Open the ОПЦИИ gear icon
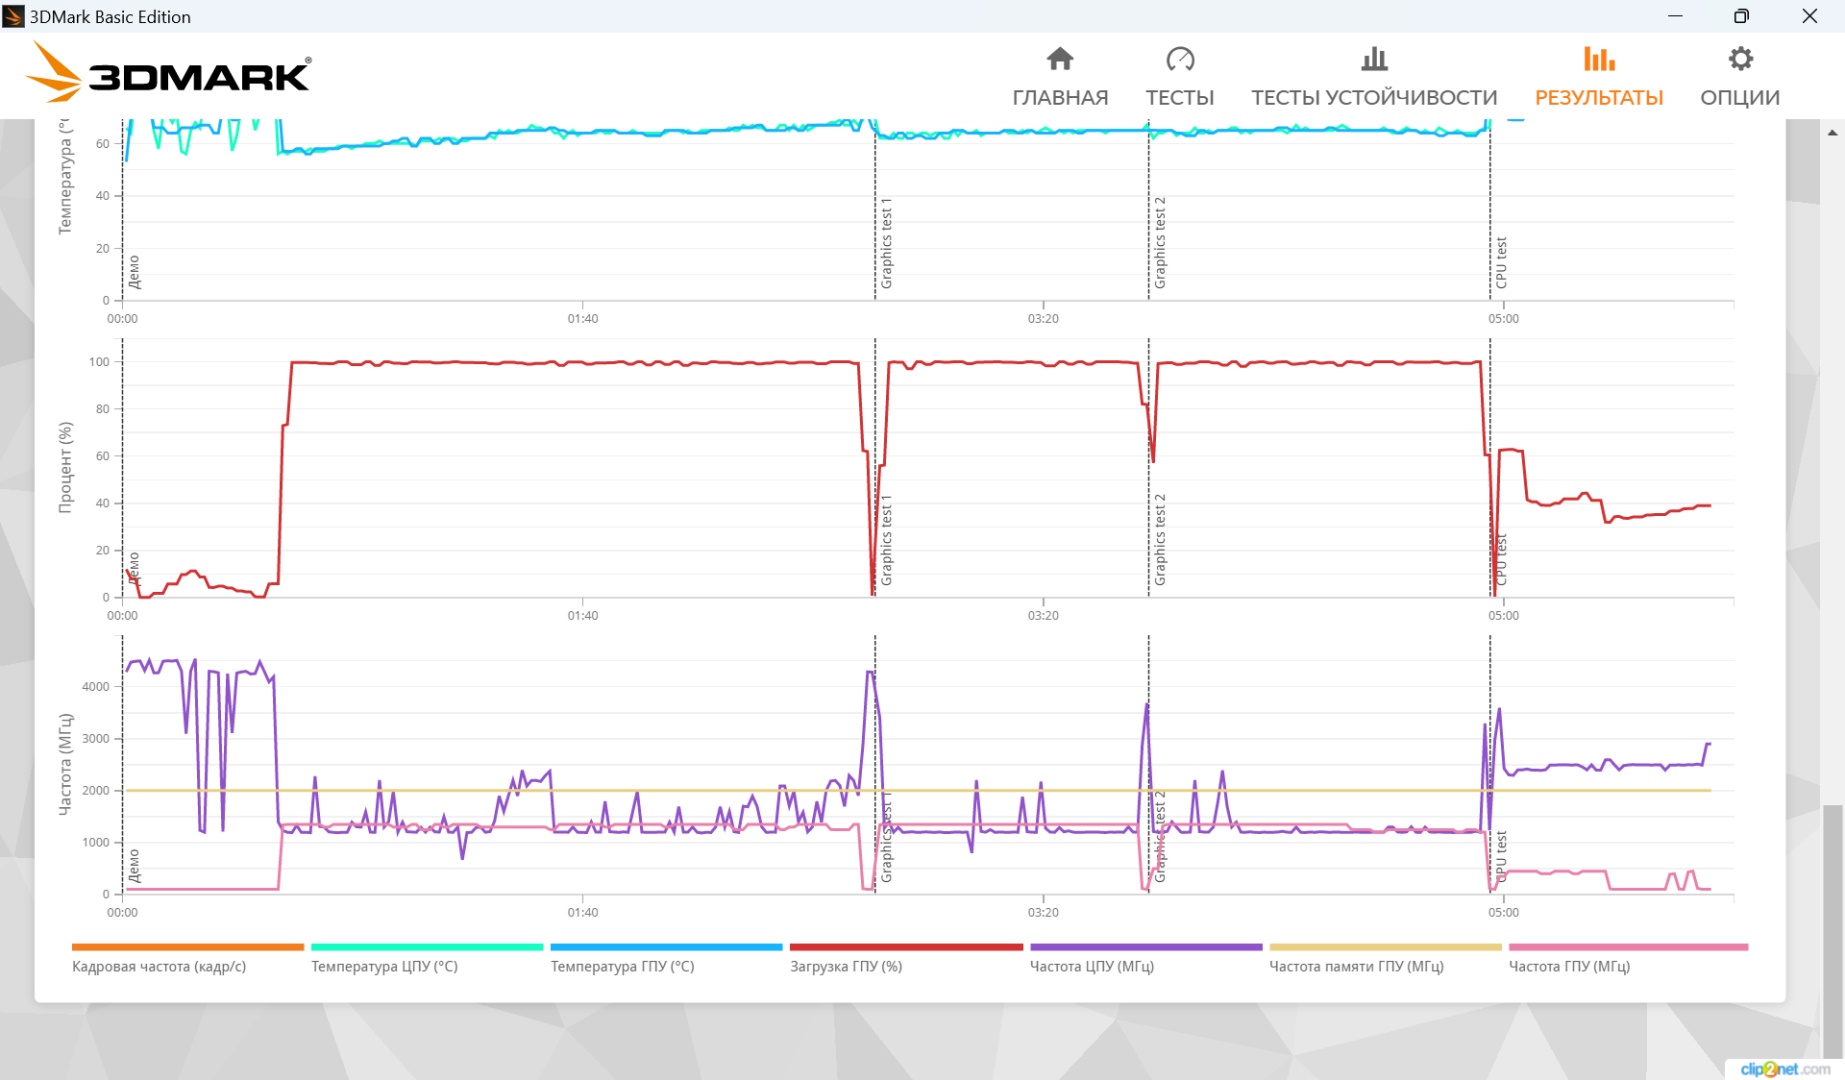Viewport: 1845px width, 1080px height. coord(1740,59)
